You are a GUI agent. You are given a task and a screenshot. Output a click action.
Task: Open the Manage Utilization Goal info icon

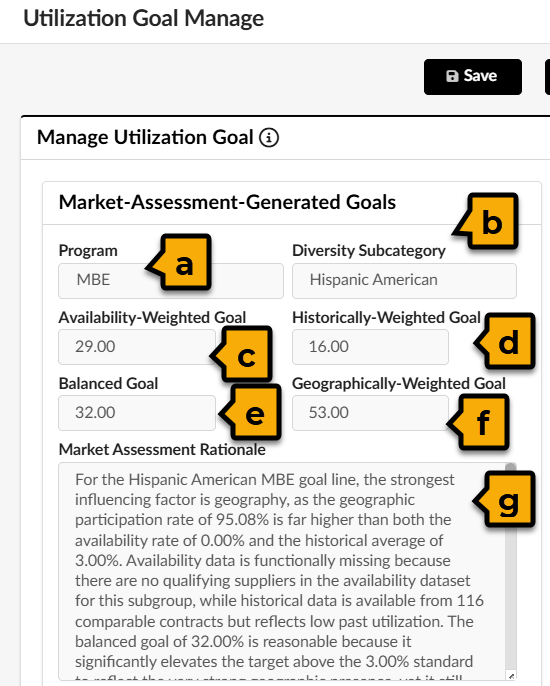pyautogui.click(x=269, y=137)
